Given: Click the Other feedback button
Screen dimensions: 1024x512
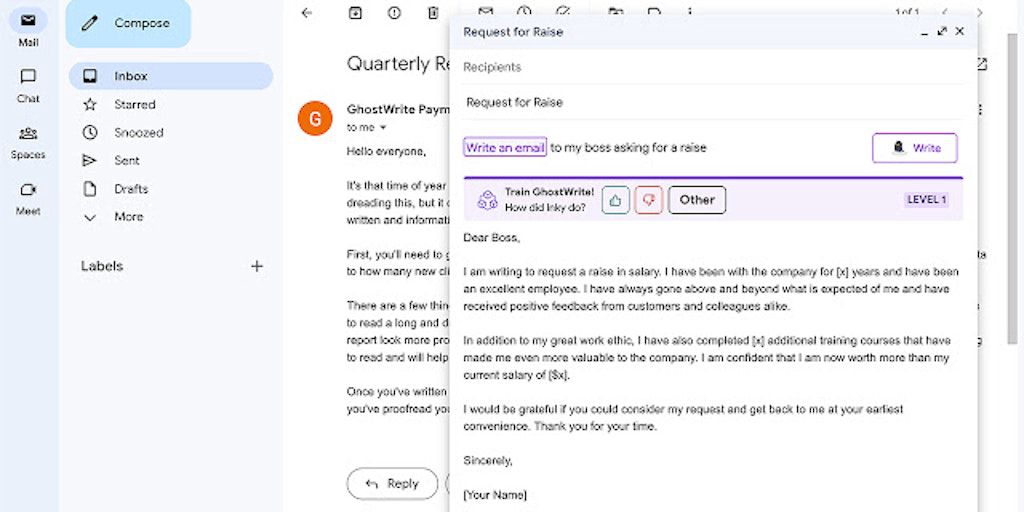Looking at the screenshot, I should [x=697, y=200].
